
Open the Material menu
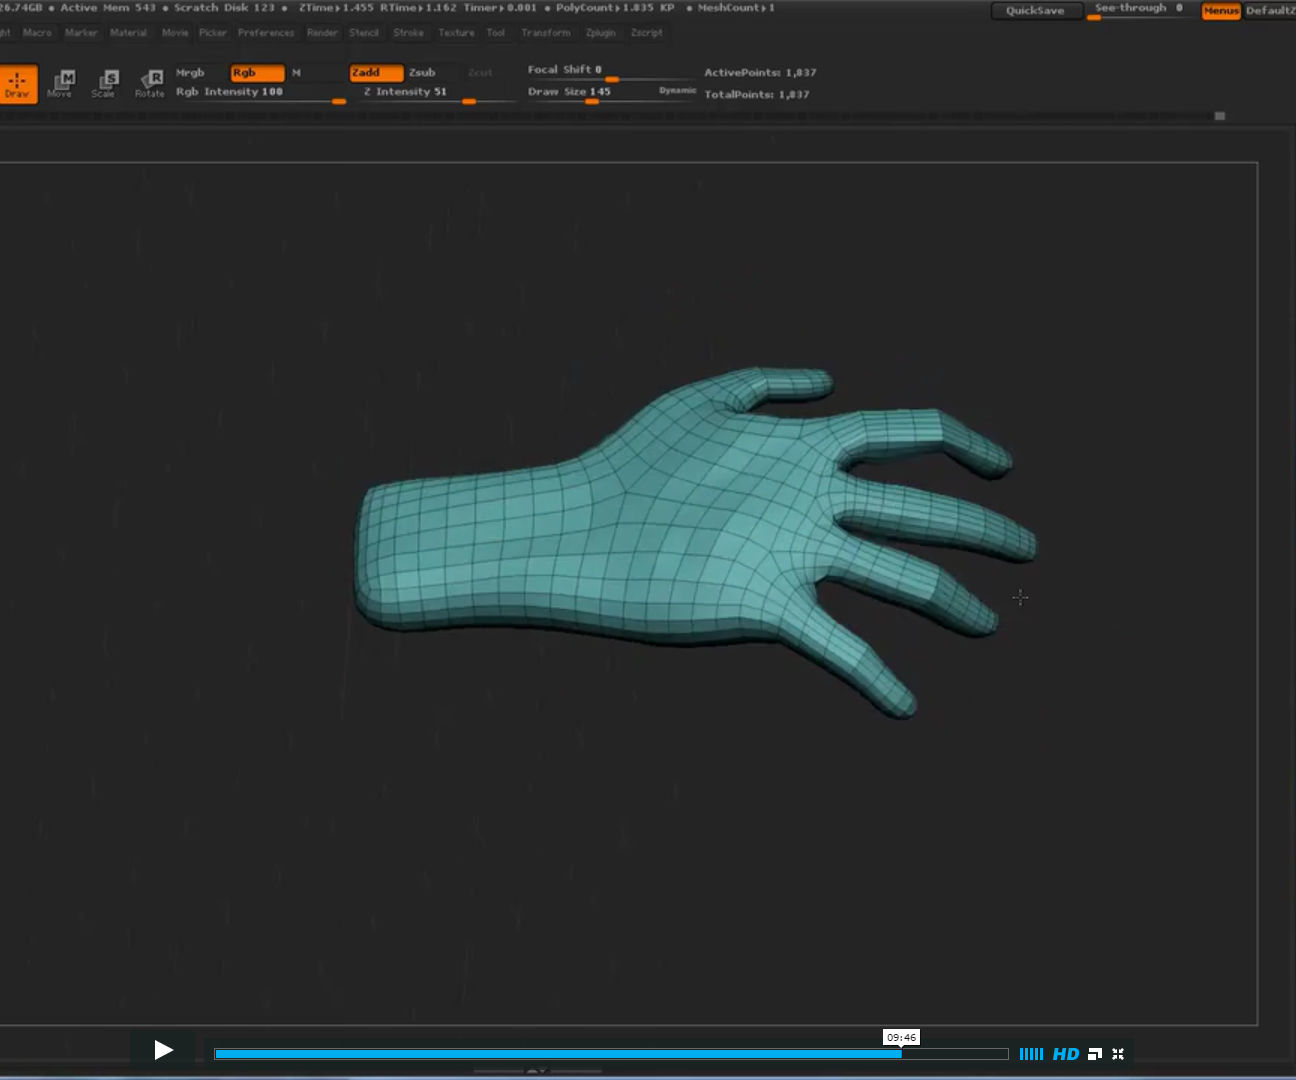click(128, 32)
